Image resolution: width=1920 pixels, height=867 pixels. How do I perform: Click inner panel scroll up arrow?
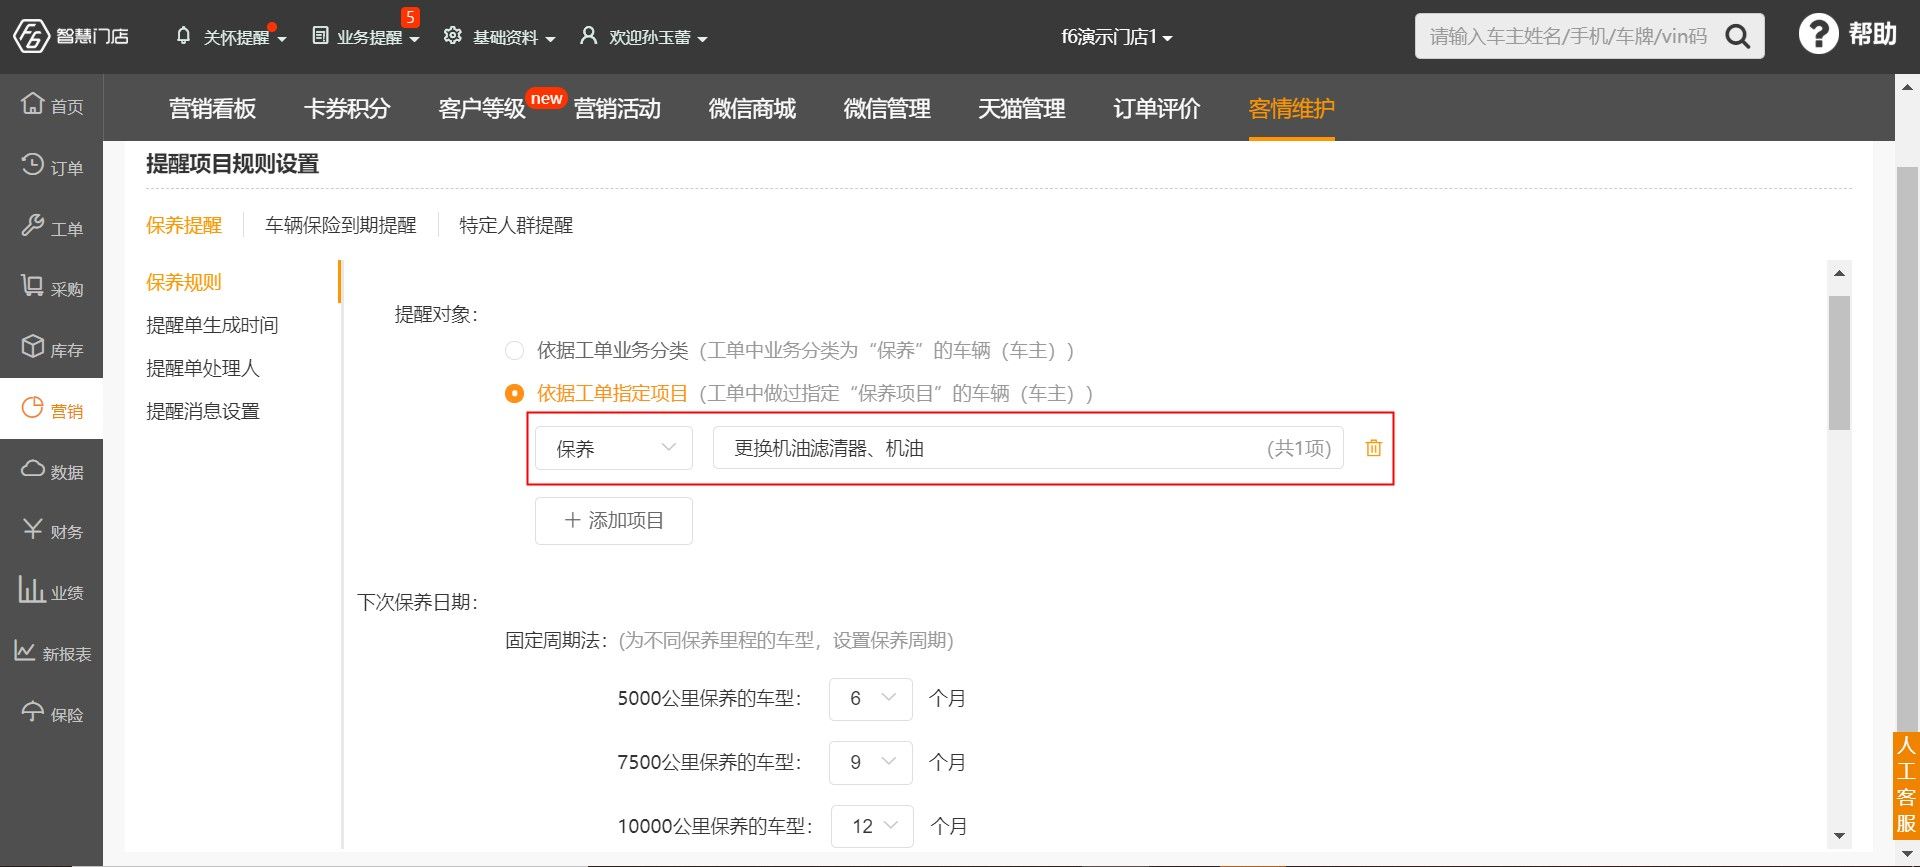coord(1839,272)
